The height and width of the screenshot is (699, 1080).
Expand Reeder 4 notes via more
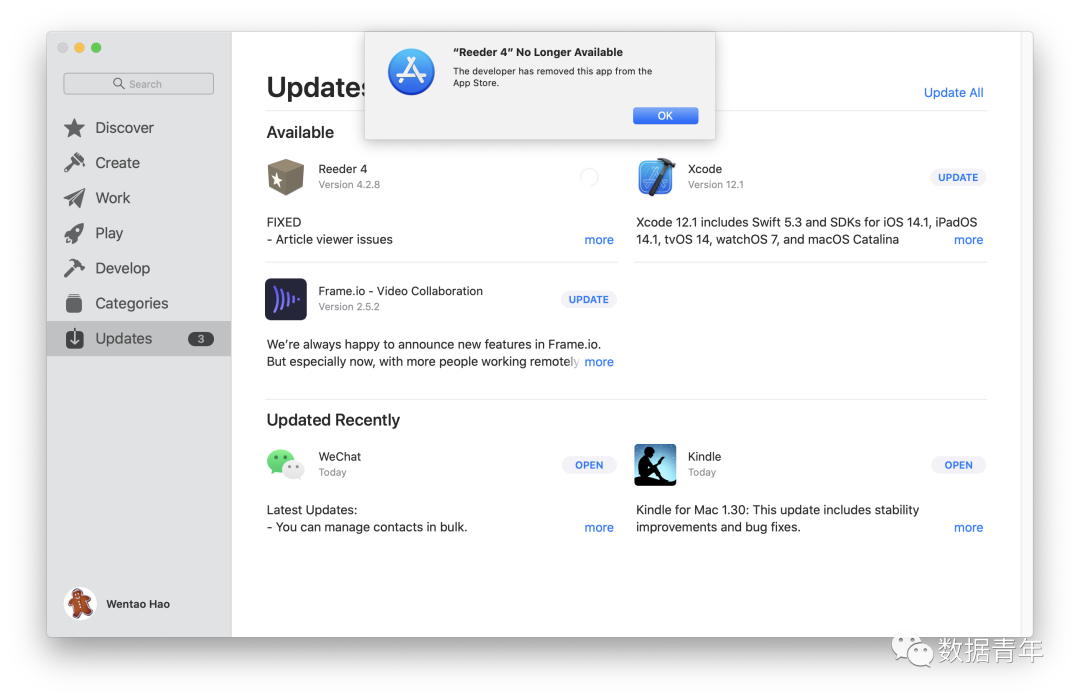pos(599,240)
